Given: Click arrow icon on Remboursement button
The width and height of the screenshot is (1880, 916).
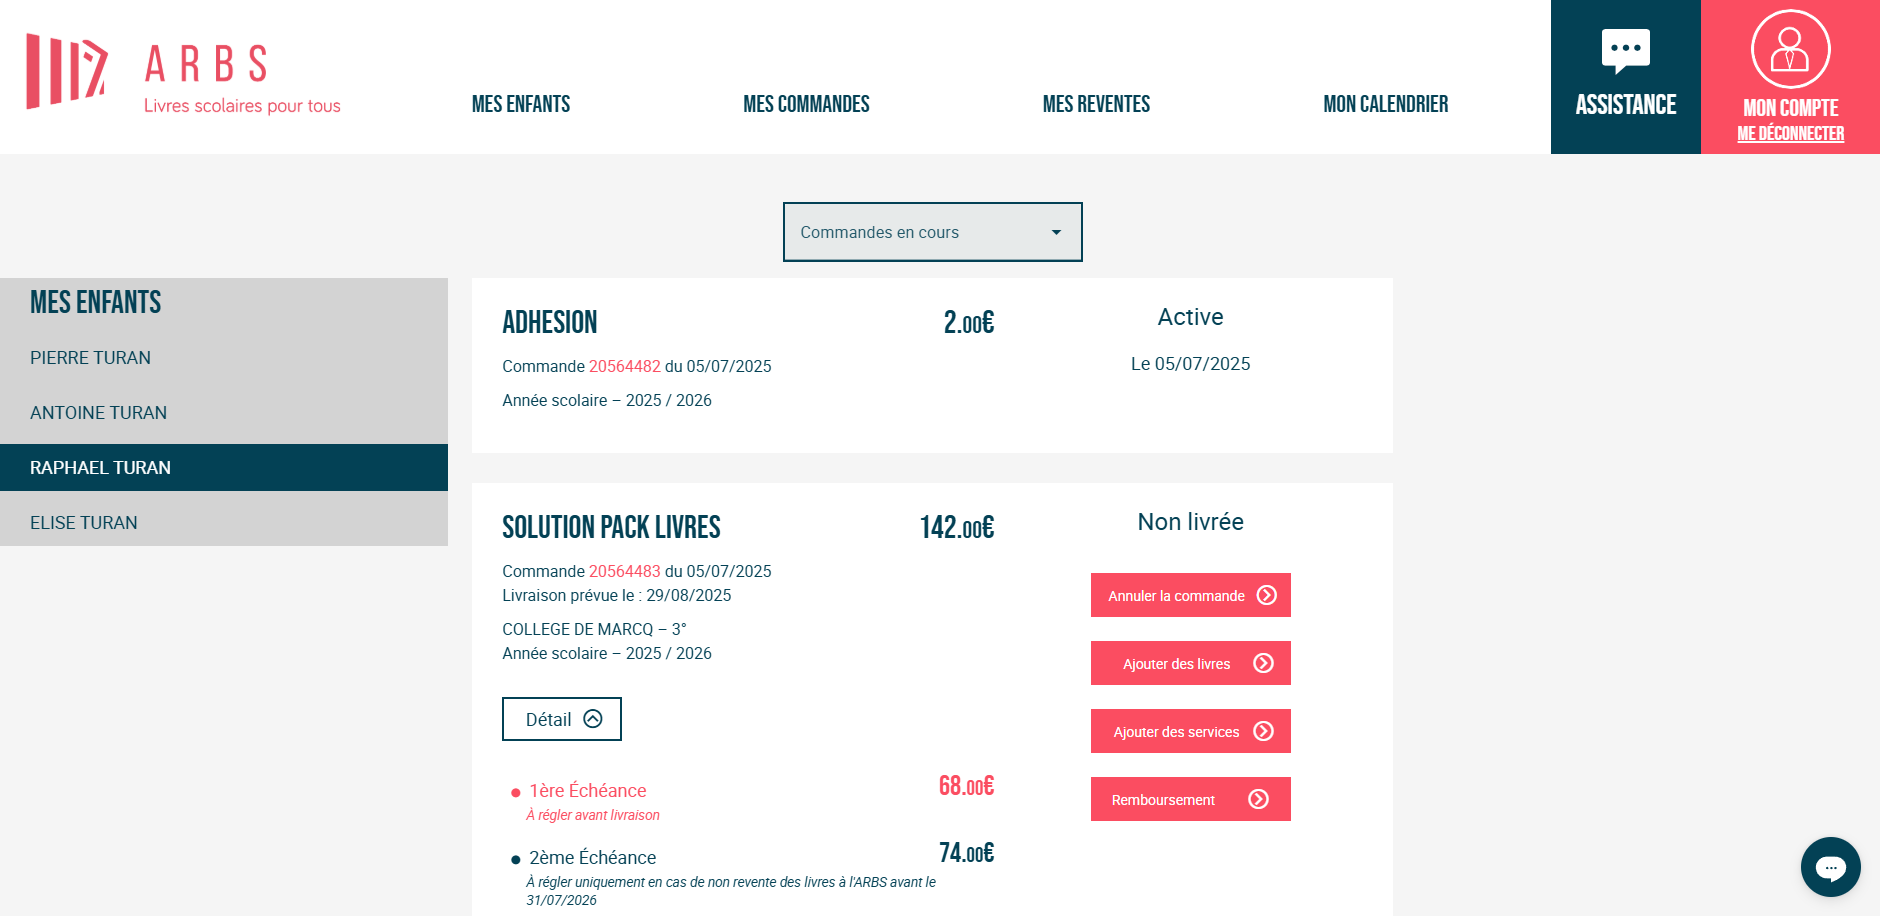Looking at the screenshot, I should (1259, 799).
